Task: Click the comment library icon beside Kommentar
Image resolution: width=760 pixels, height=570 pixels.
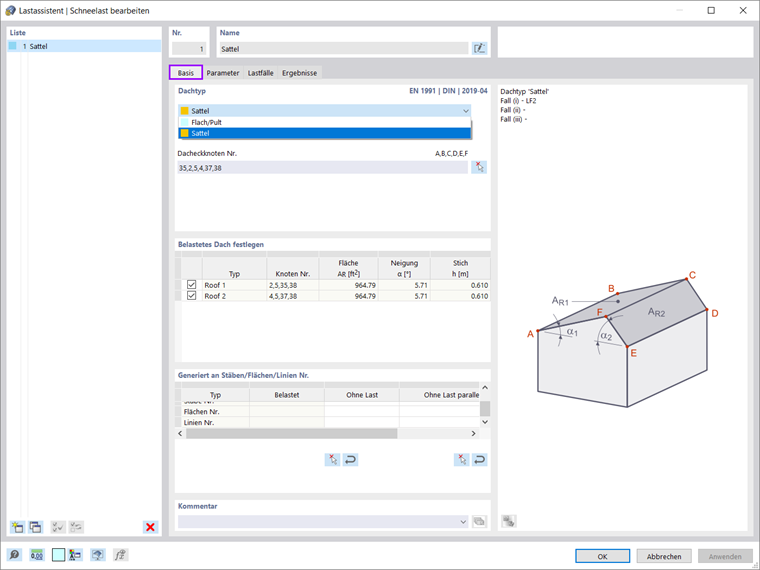Action: pyautogui.click(x=479, y=522)
